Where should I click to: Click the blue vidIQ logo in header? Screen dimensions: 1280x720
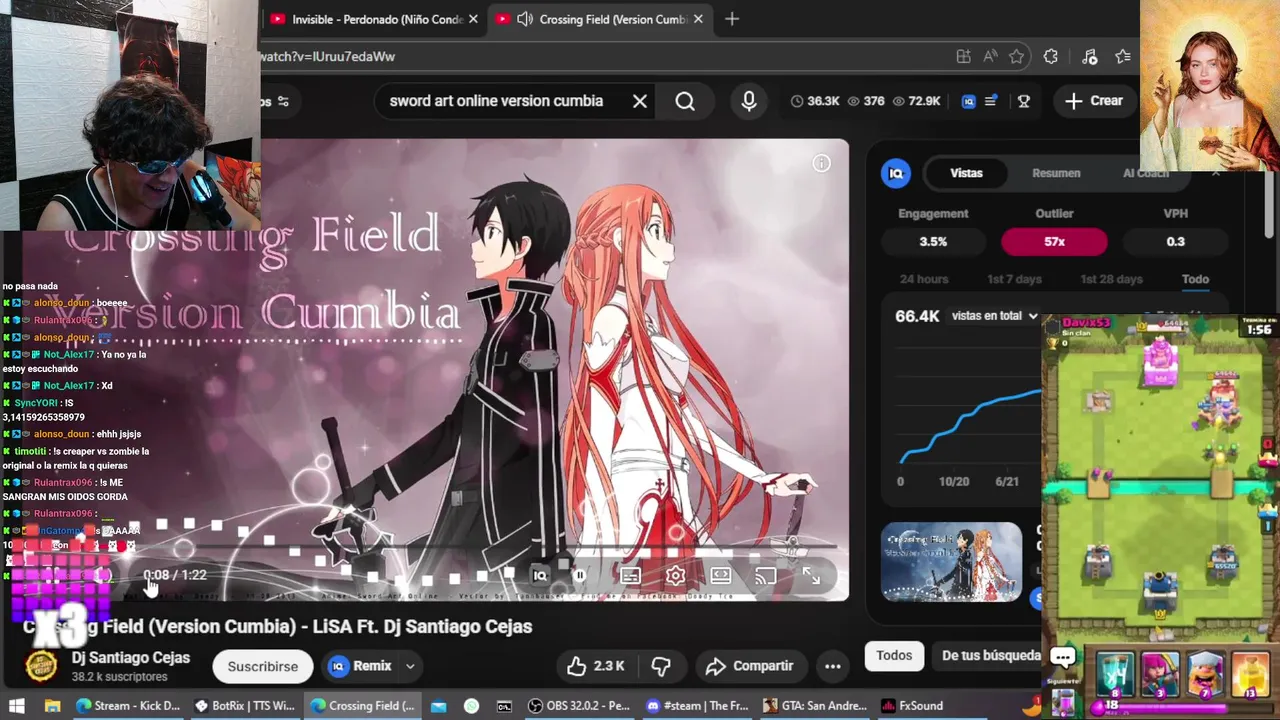coord(968,101)
